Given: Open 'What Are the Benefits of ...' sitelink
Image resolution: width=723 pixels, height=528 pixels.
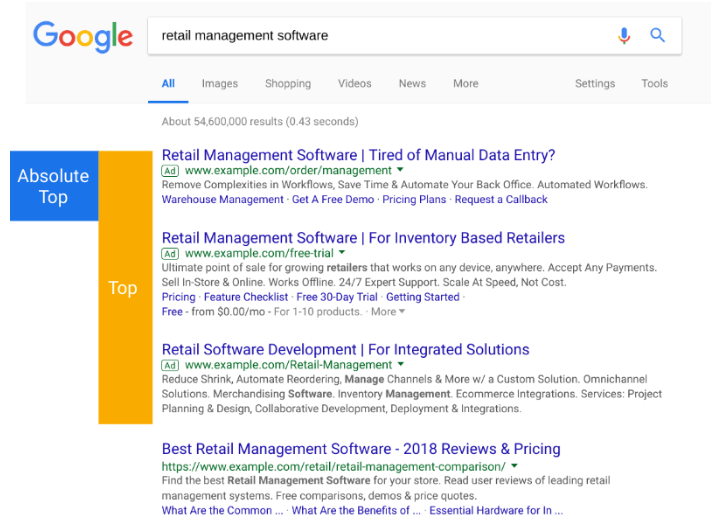Looking at the screenshot, I should coord(356,510).
